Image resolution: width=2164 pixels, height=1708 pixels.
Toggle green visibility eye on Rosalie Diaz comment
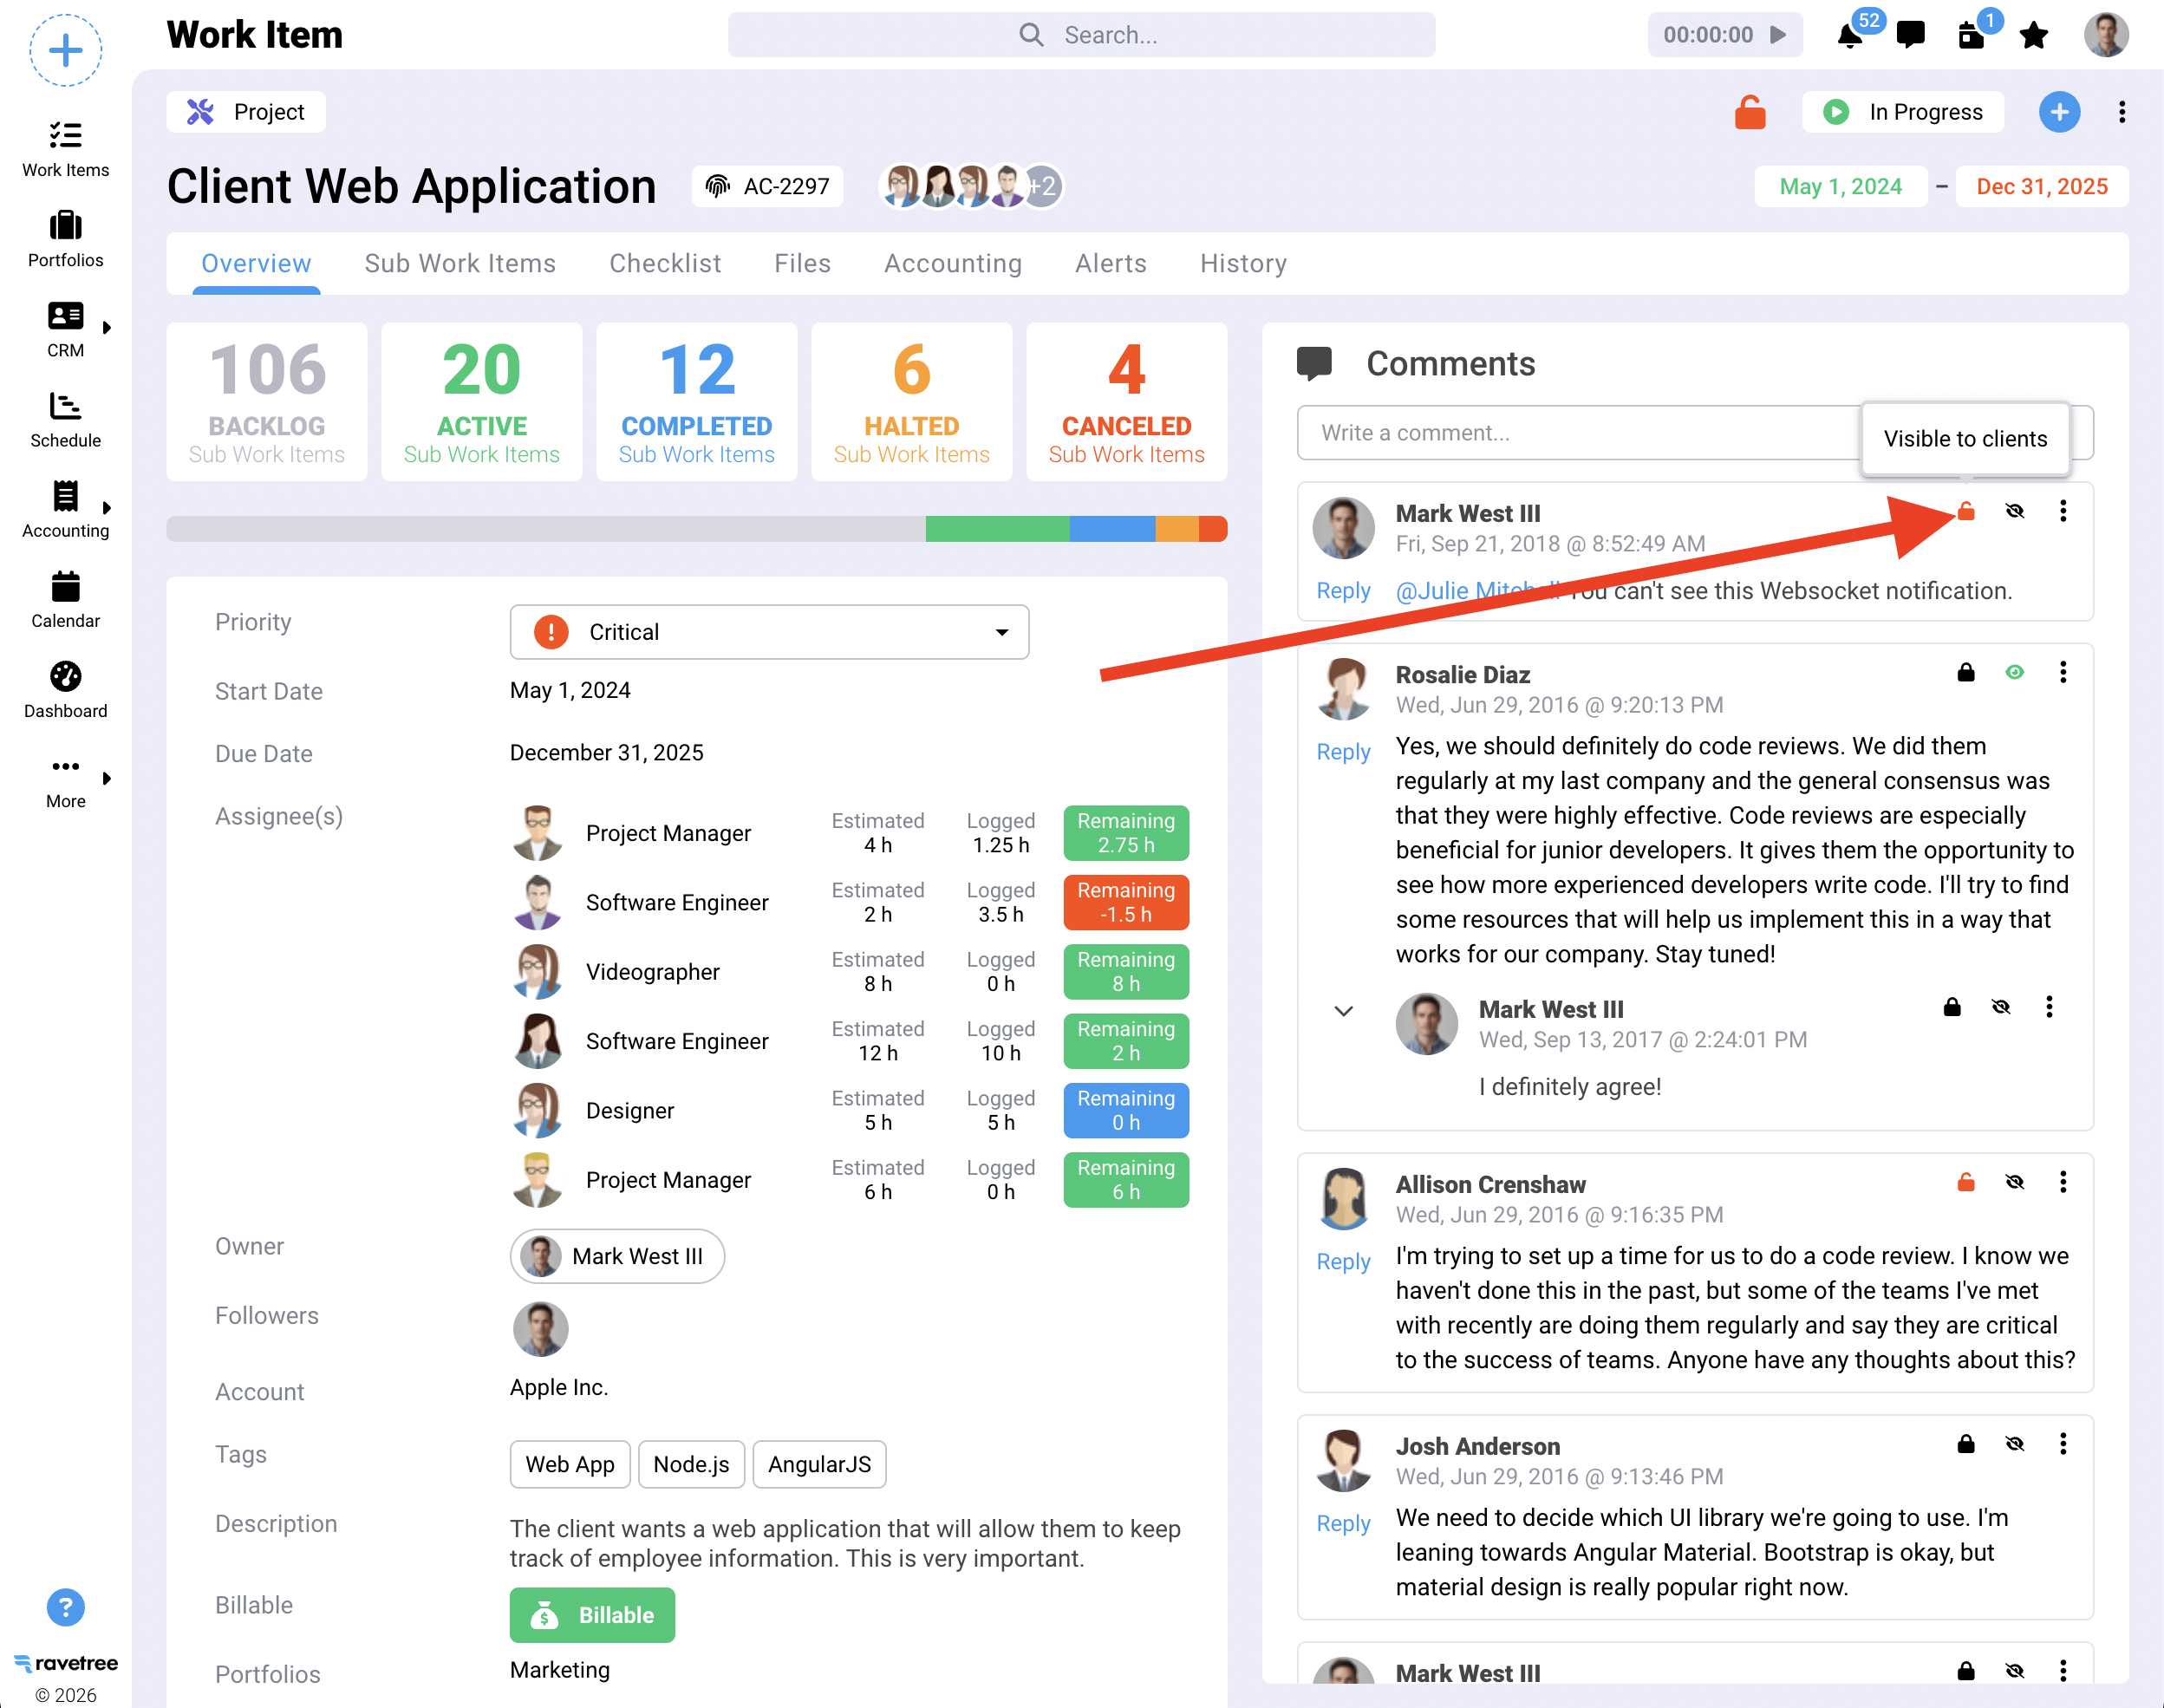(2014, 673)
